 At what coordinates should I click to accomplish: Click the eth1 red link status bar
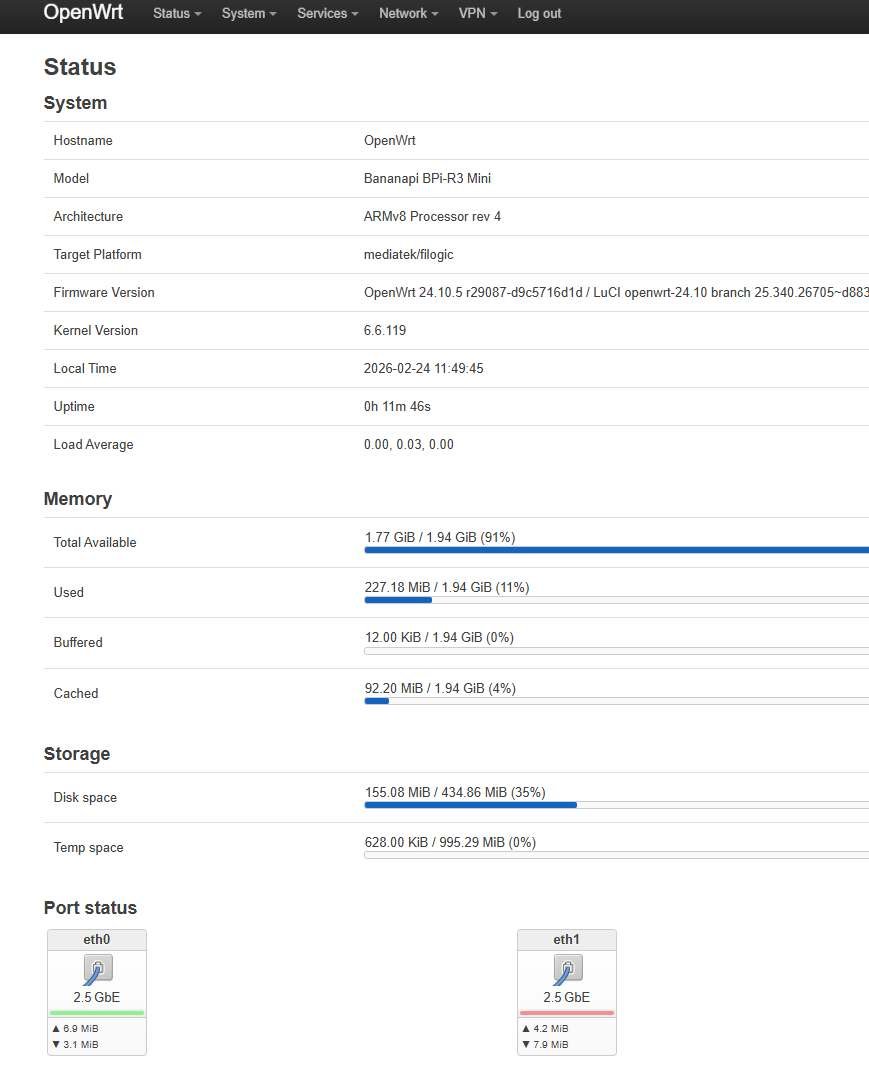pyautogui.click(x=567, y=1013)
